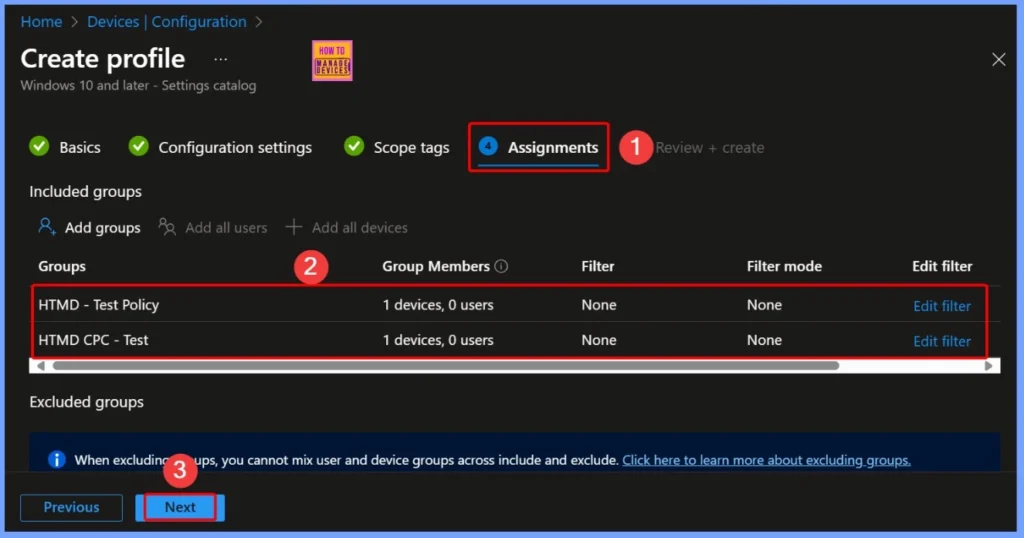Edit filter for HTMD CPC - Test
The height and width of the screenshot is (538, 1024).
(941, 341)
